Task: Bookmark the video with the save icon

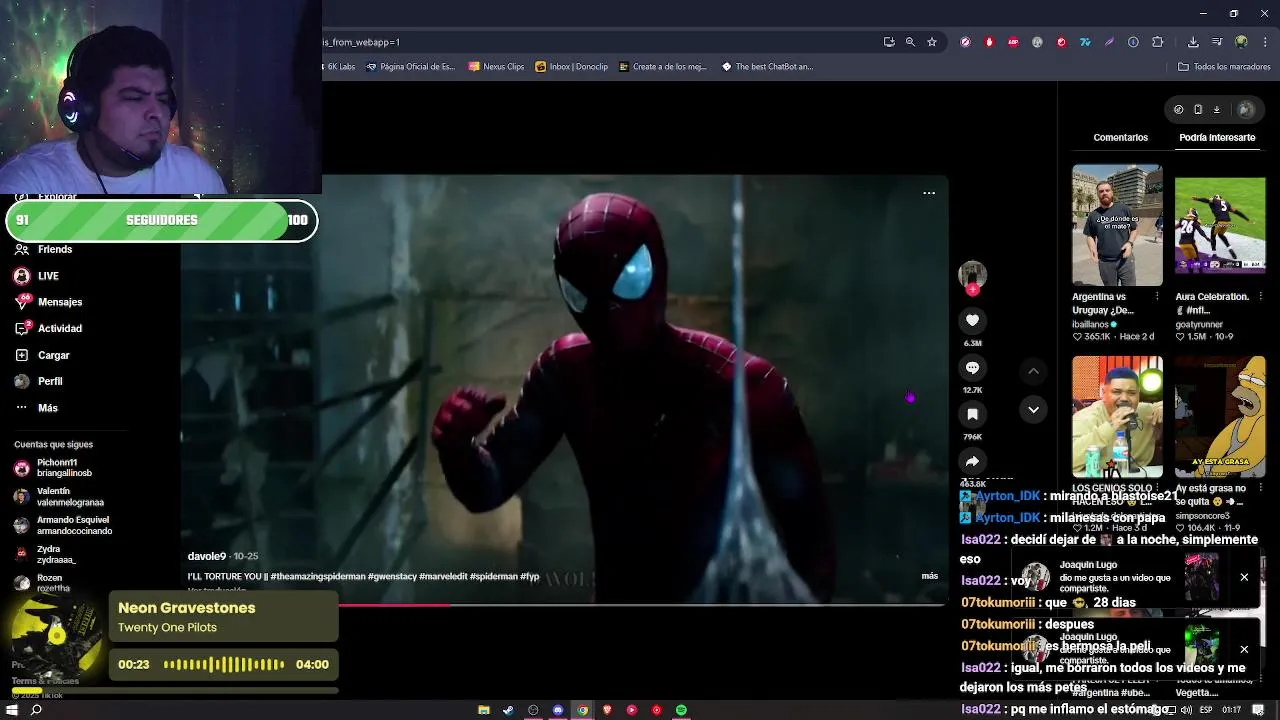Action: (972, 414)
